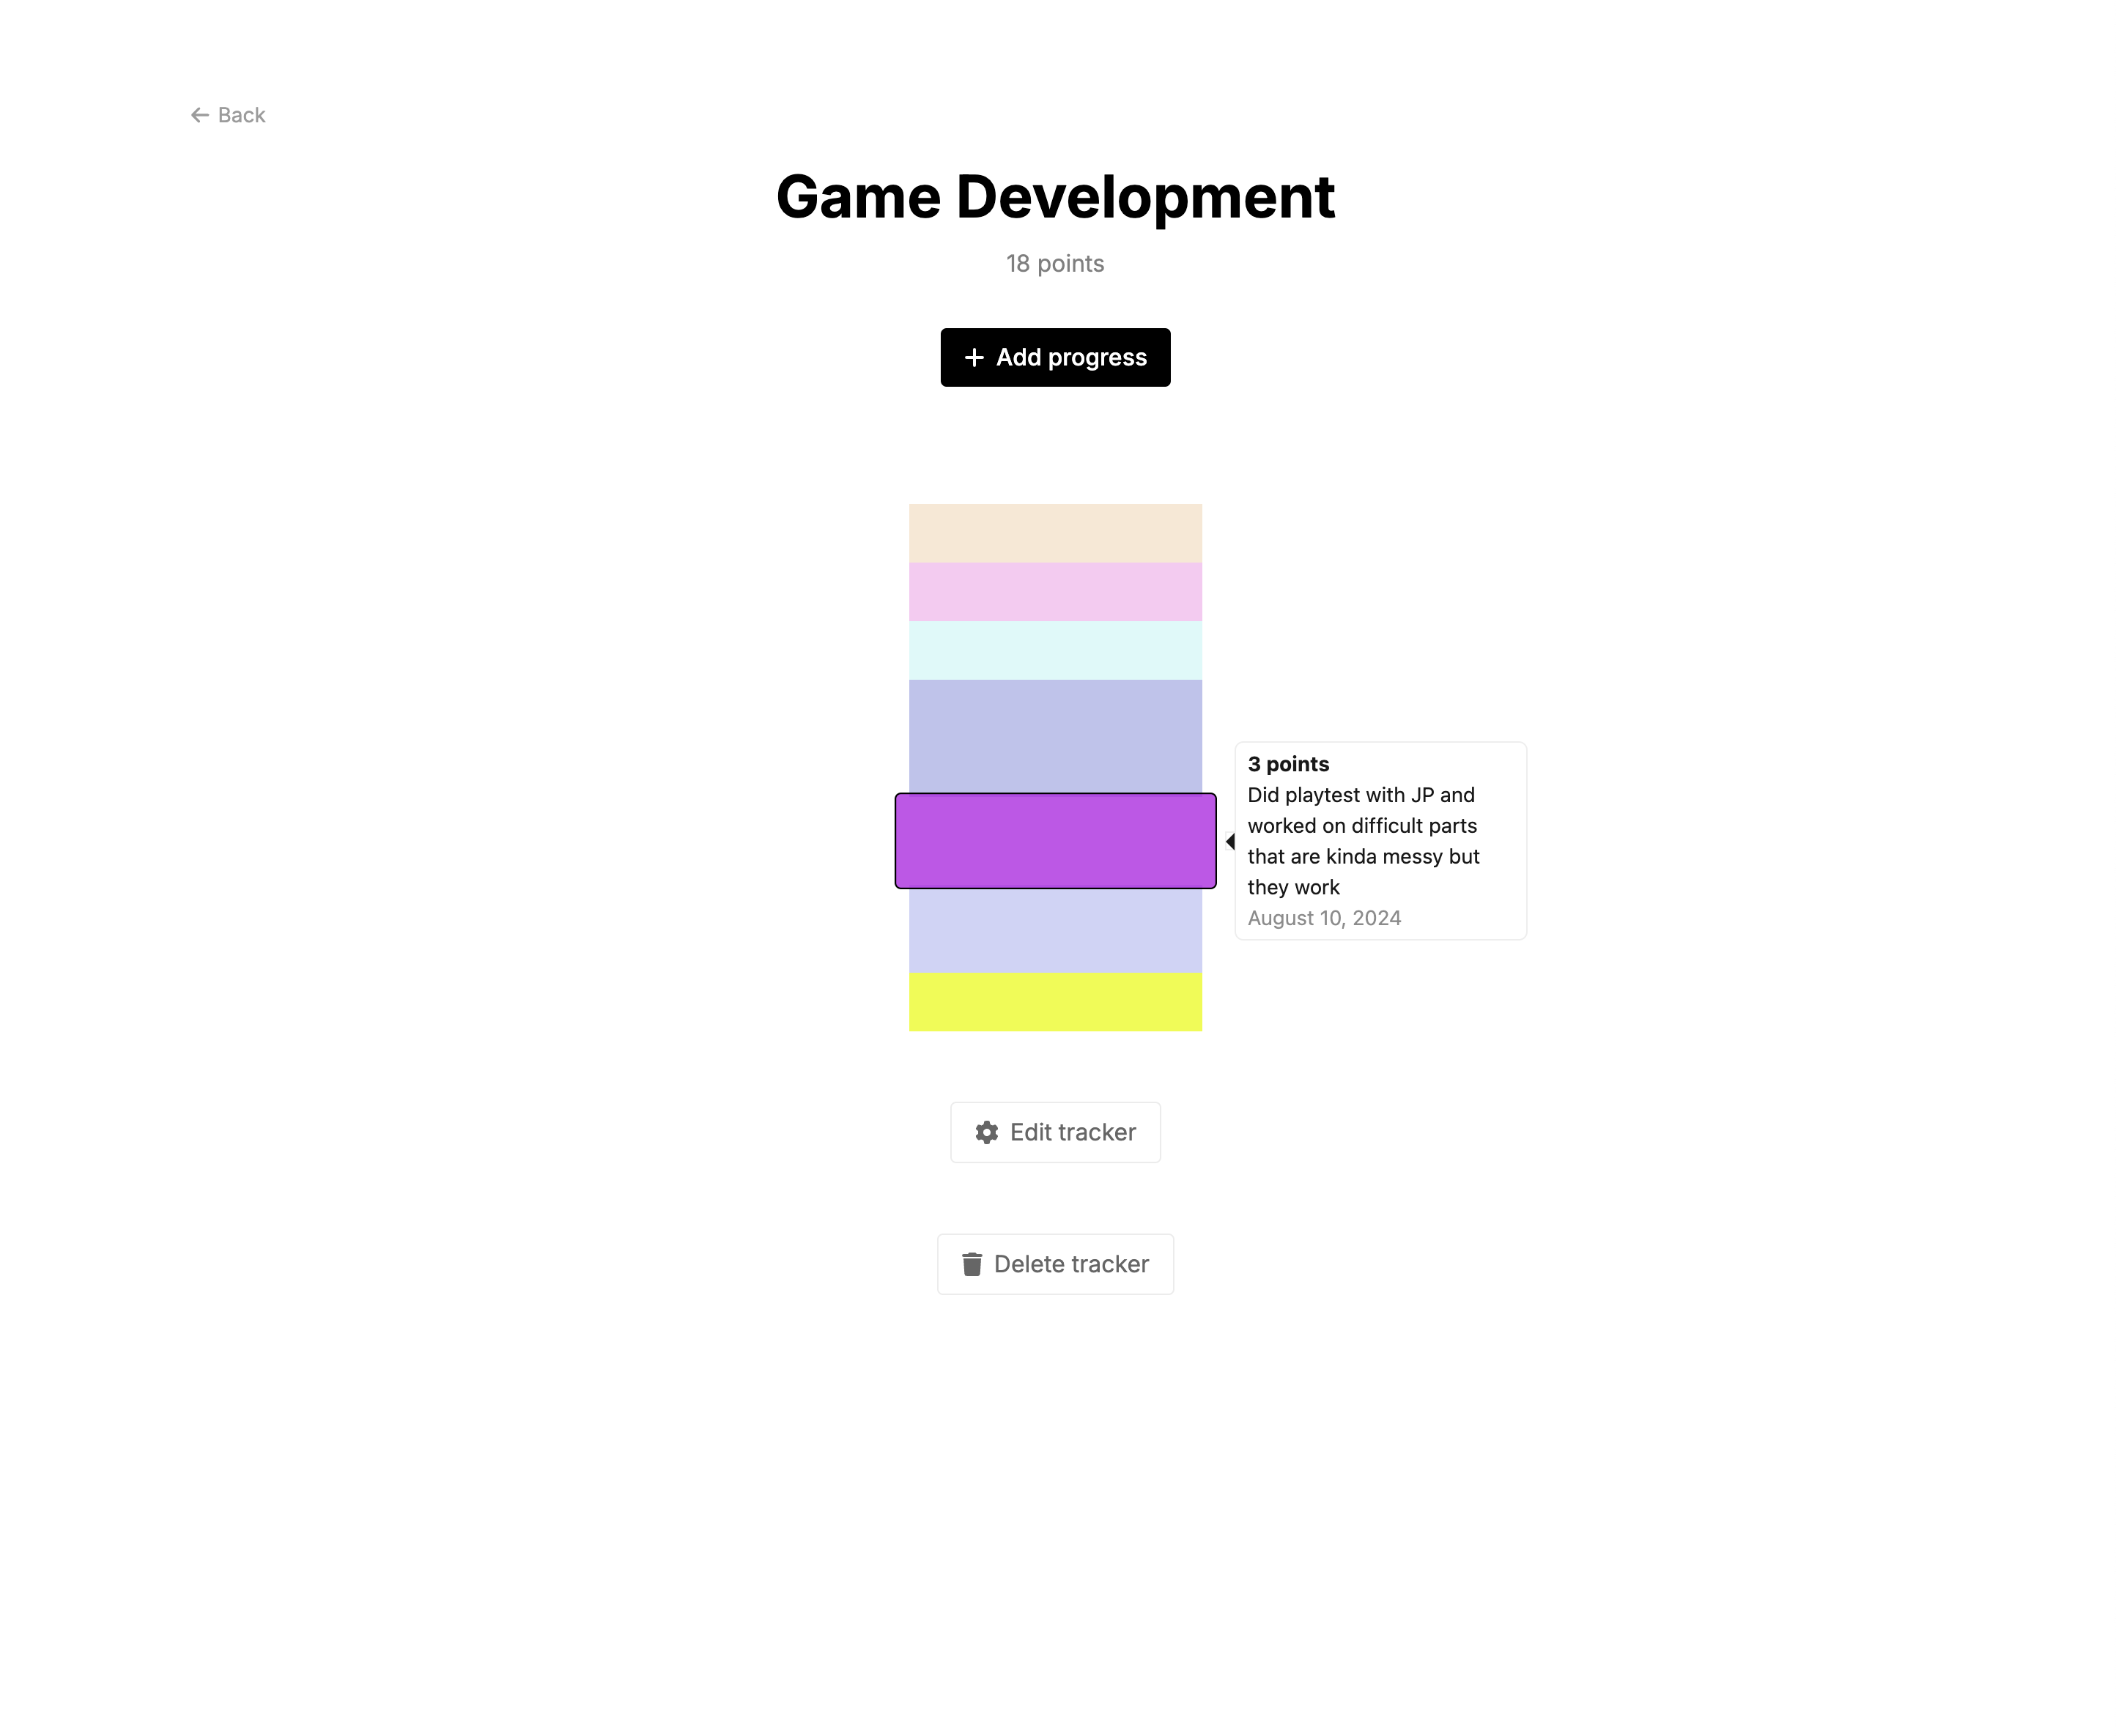Click the plus icon in Add progress

point(974,357)
